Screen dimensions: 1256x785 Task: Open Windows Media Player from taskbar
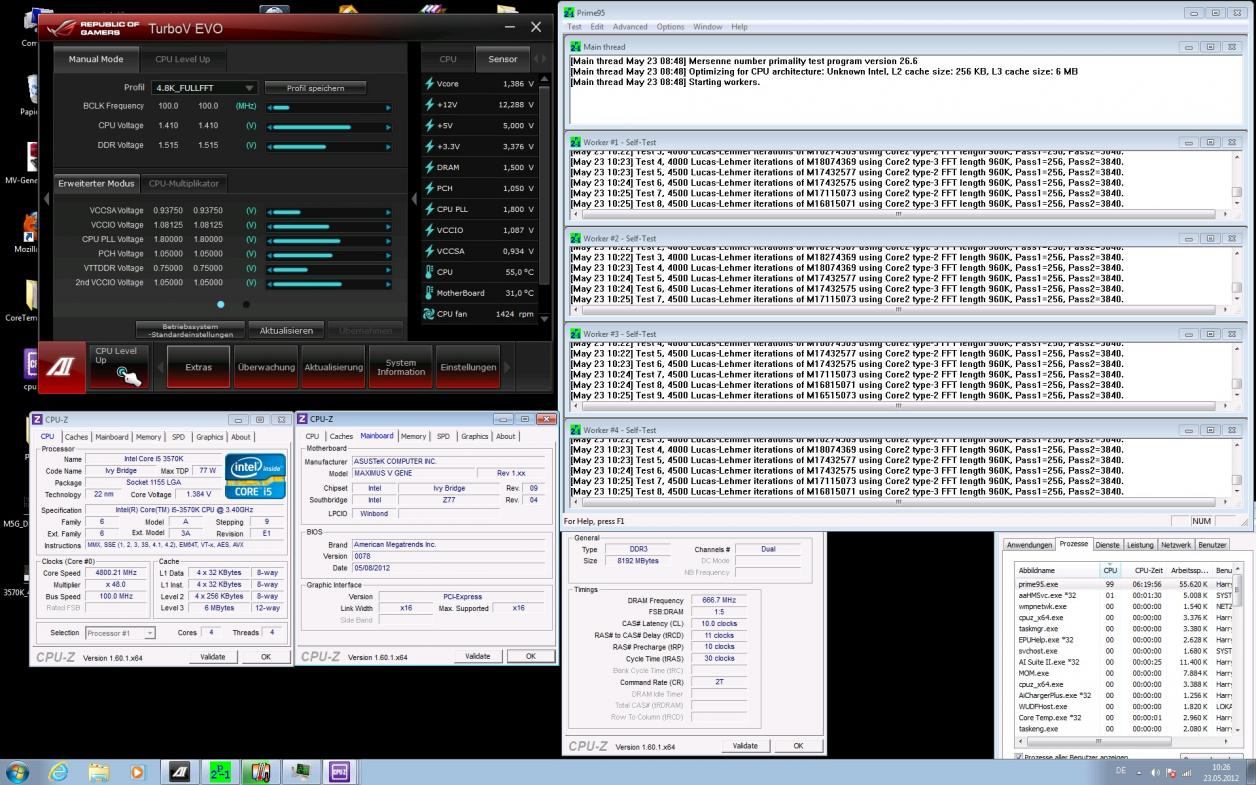pos(139,772)
